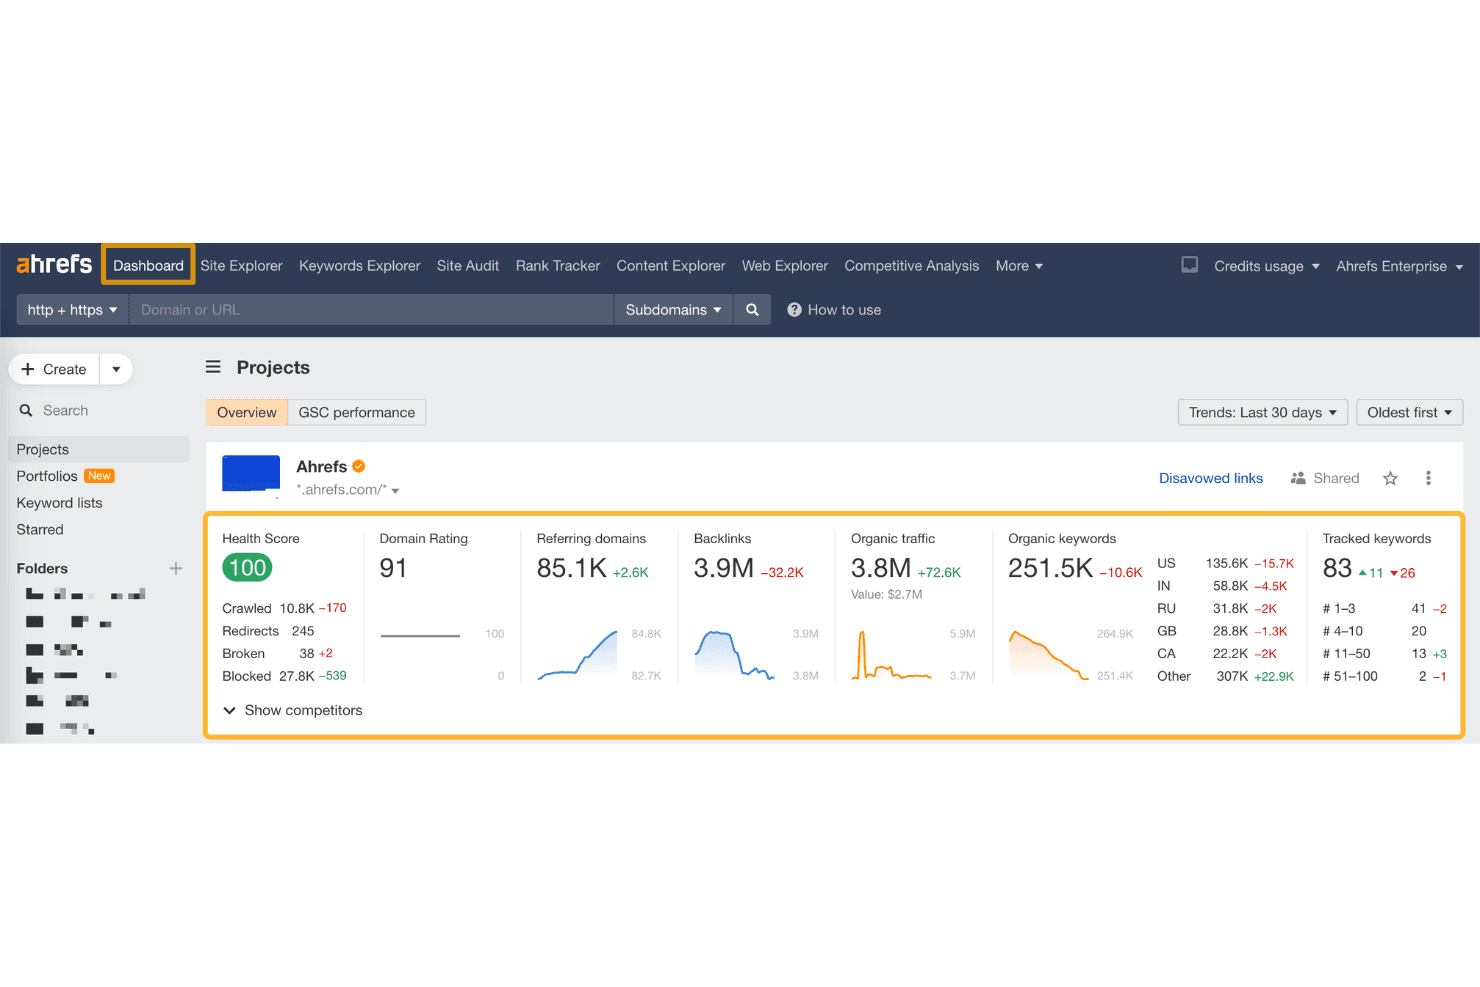Open the notifications inbox icon
Viewport: 1480px width, 987px height.
point(1189,265)
